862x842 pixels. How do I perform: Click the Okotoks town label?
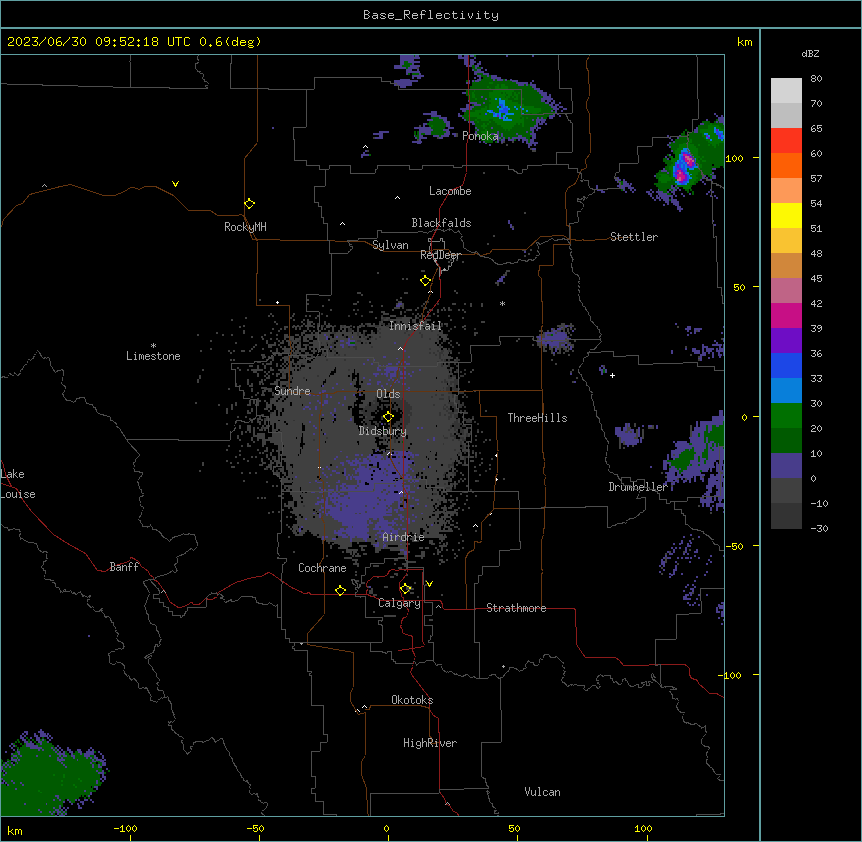click(x=412, y=700)
